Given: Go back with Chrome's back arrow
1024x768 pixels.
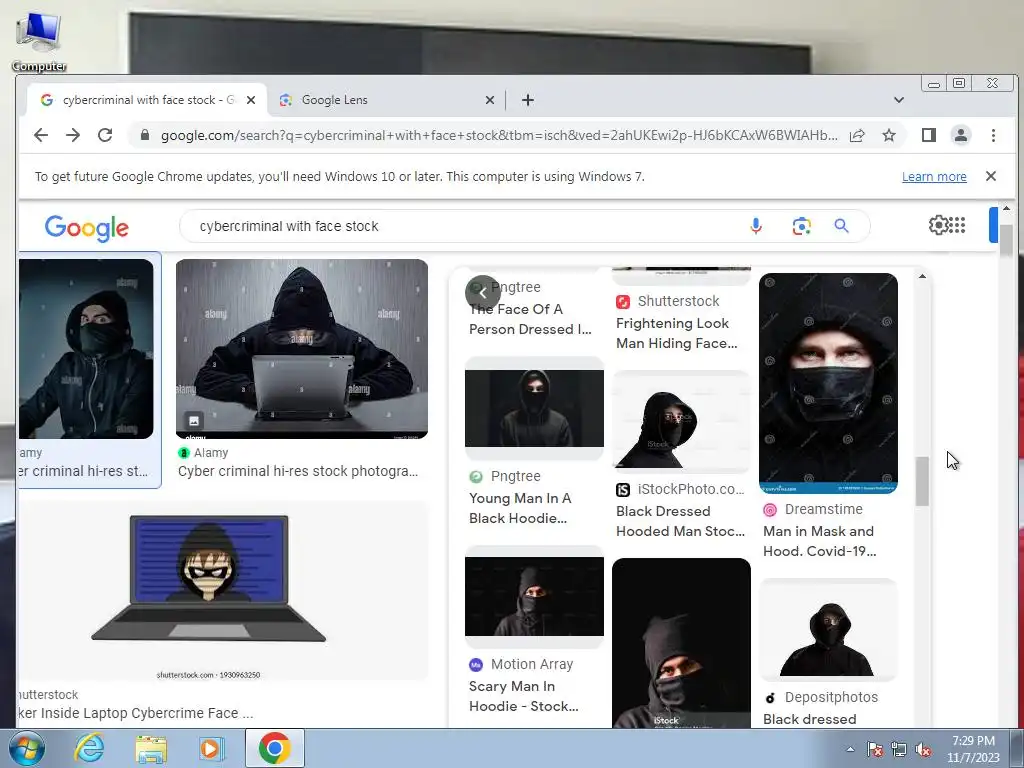Looking at the screenshot, I should point(41,135).
